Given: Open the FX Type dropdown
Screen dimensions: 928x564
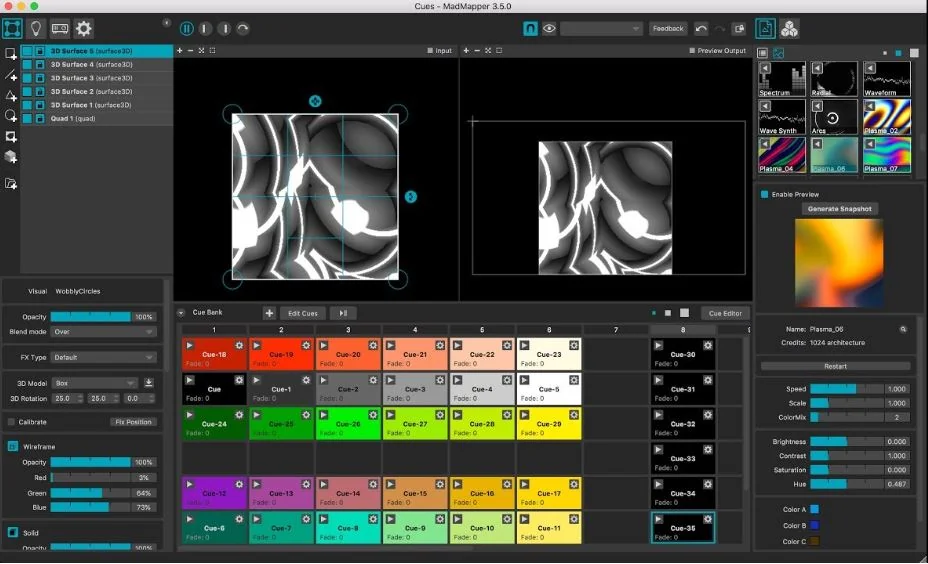Looking at the screenshot, I should (x=104, y=357).
